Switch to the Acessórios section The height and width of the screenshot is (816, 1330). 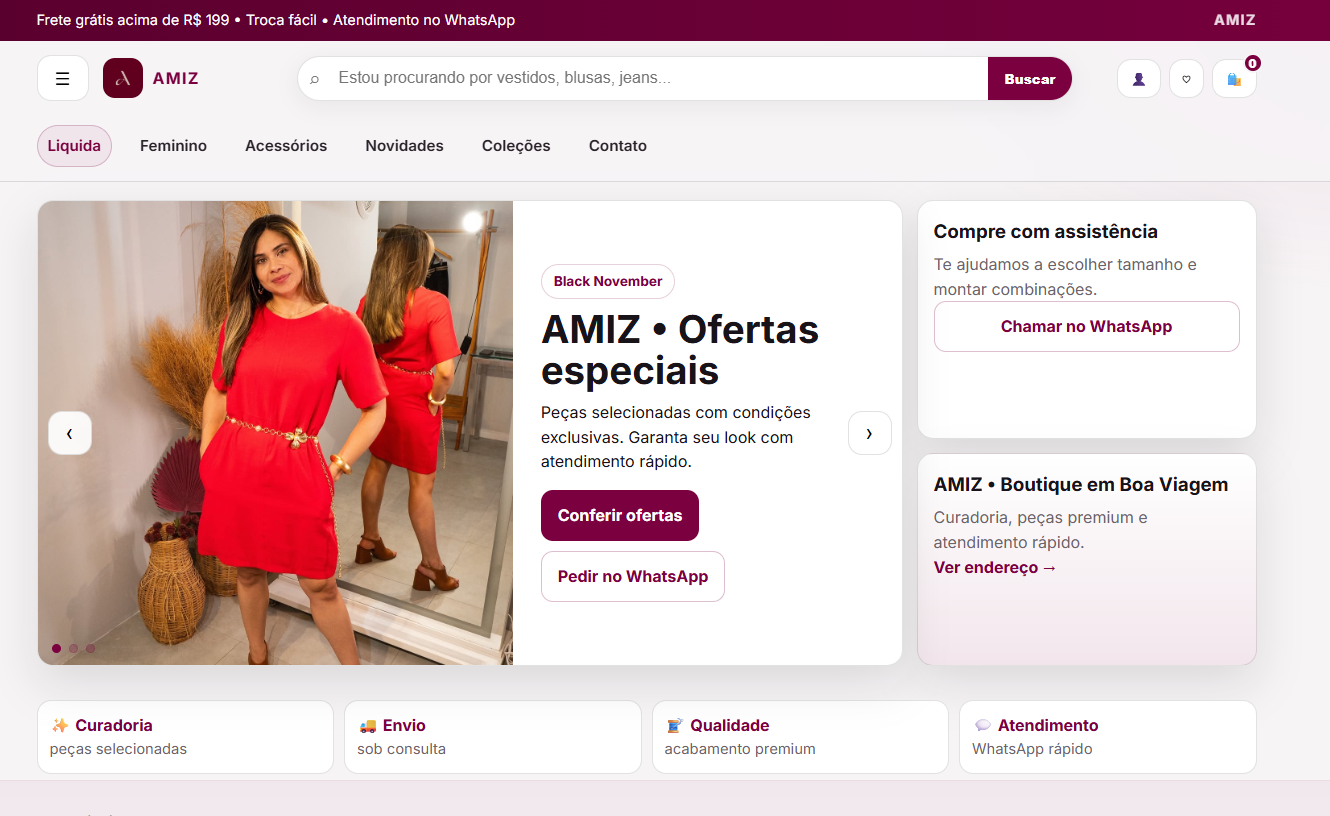click(286, 145)
